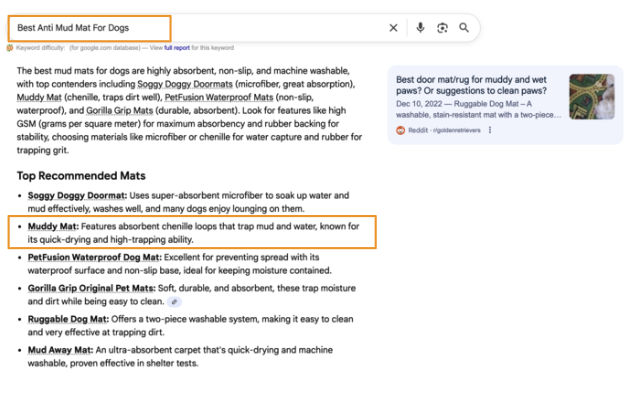Open Google Lens image search

(x=442, y=28)
